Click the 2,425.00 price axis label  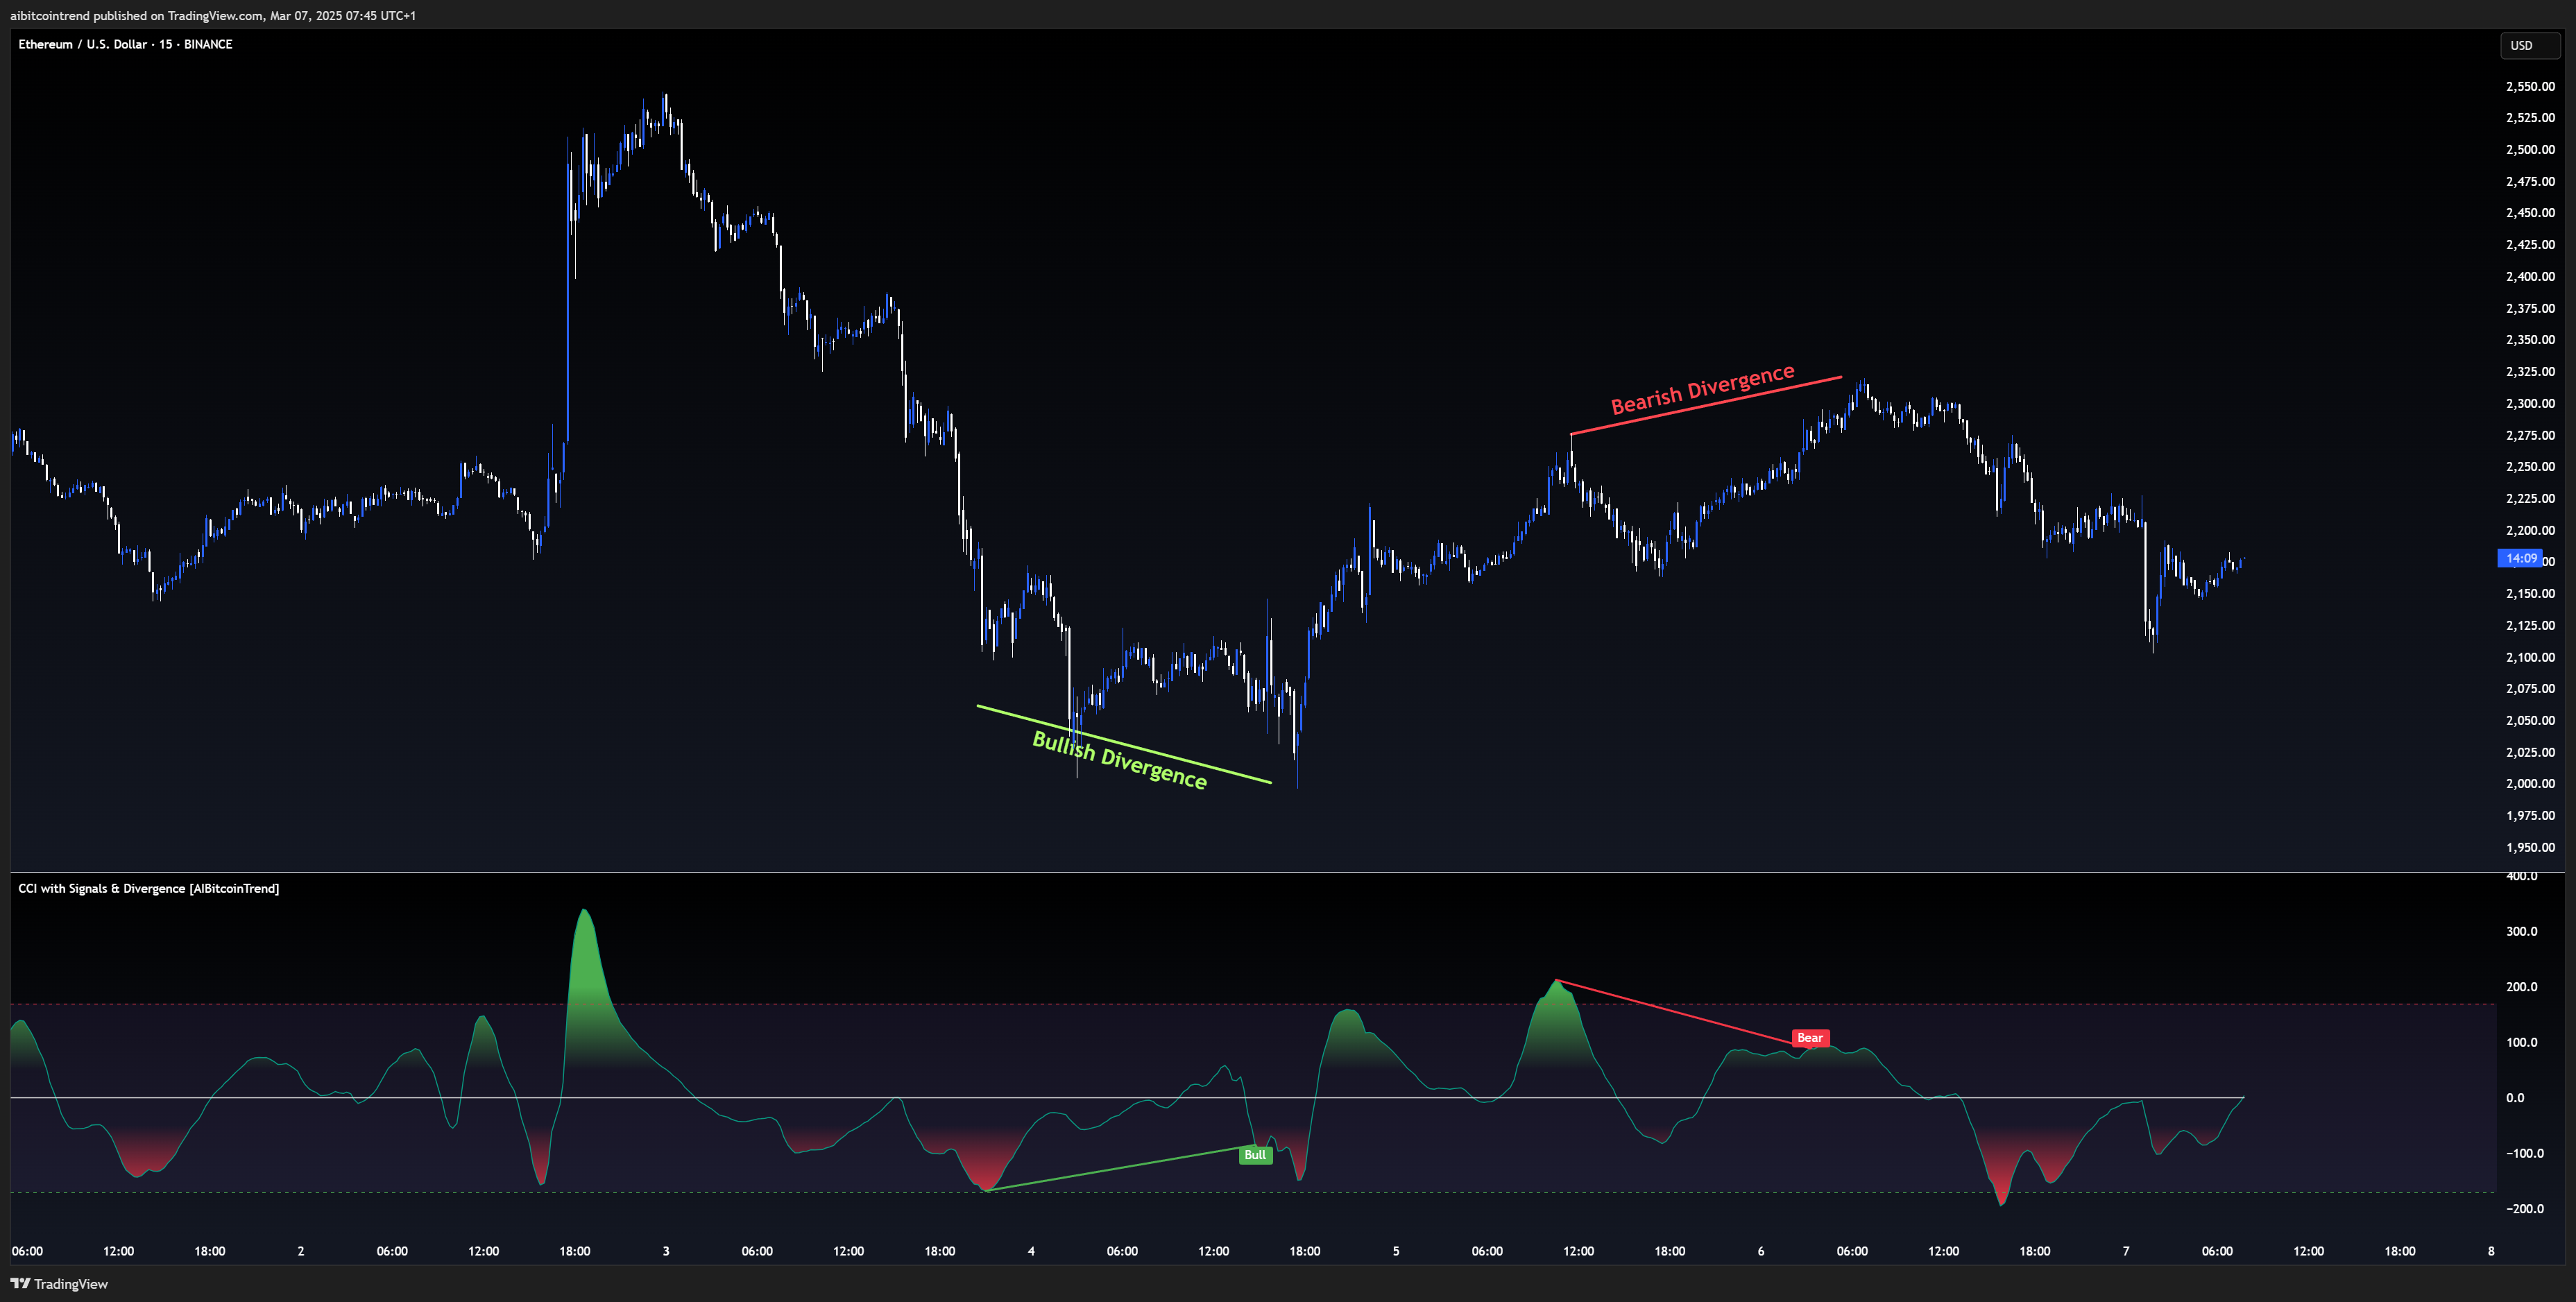(2529, 245)
